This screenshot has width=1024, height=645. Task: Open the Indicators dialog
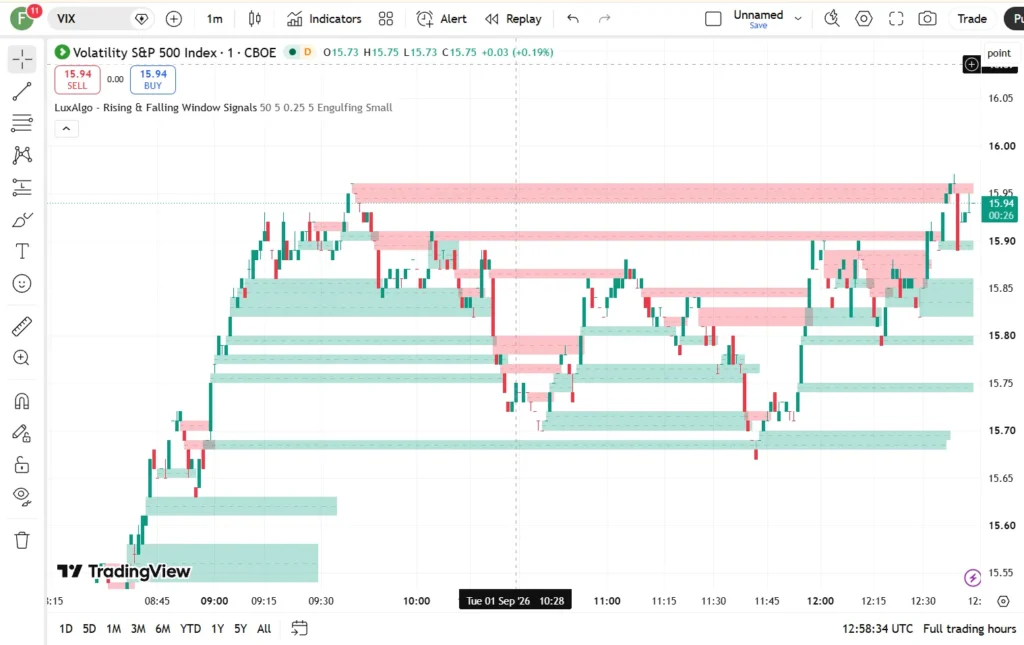pyautogui.click(x=324, y=19)
